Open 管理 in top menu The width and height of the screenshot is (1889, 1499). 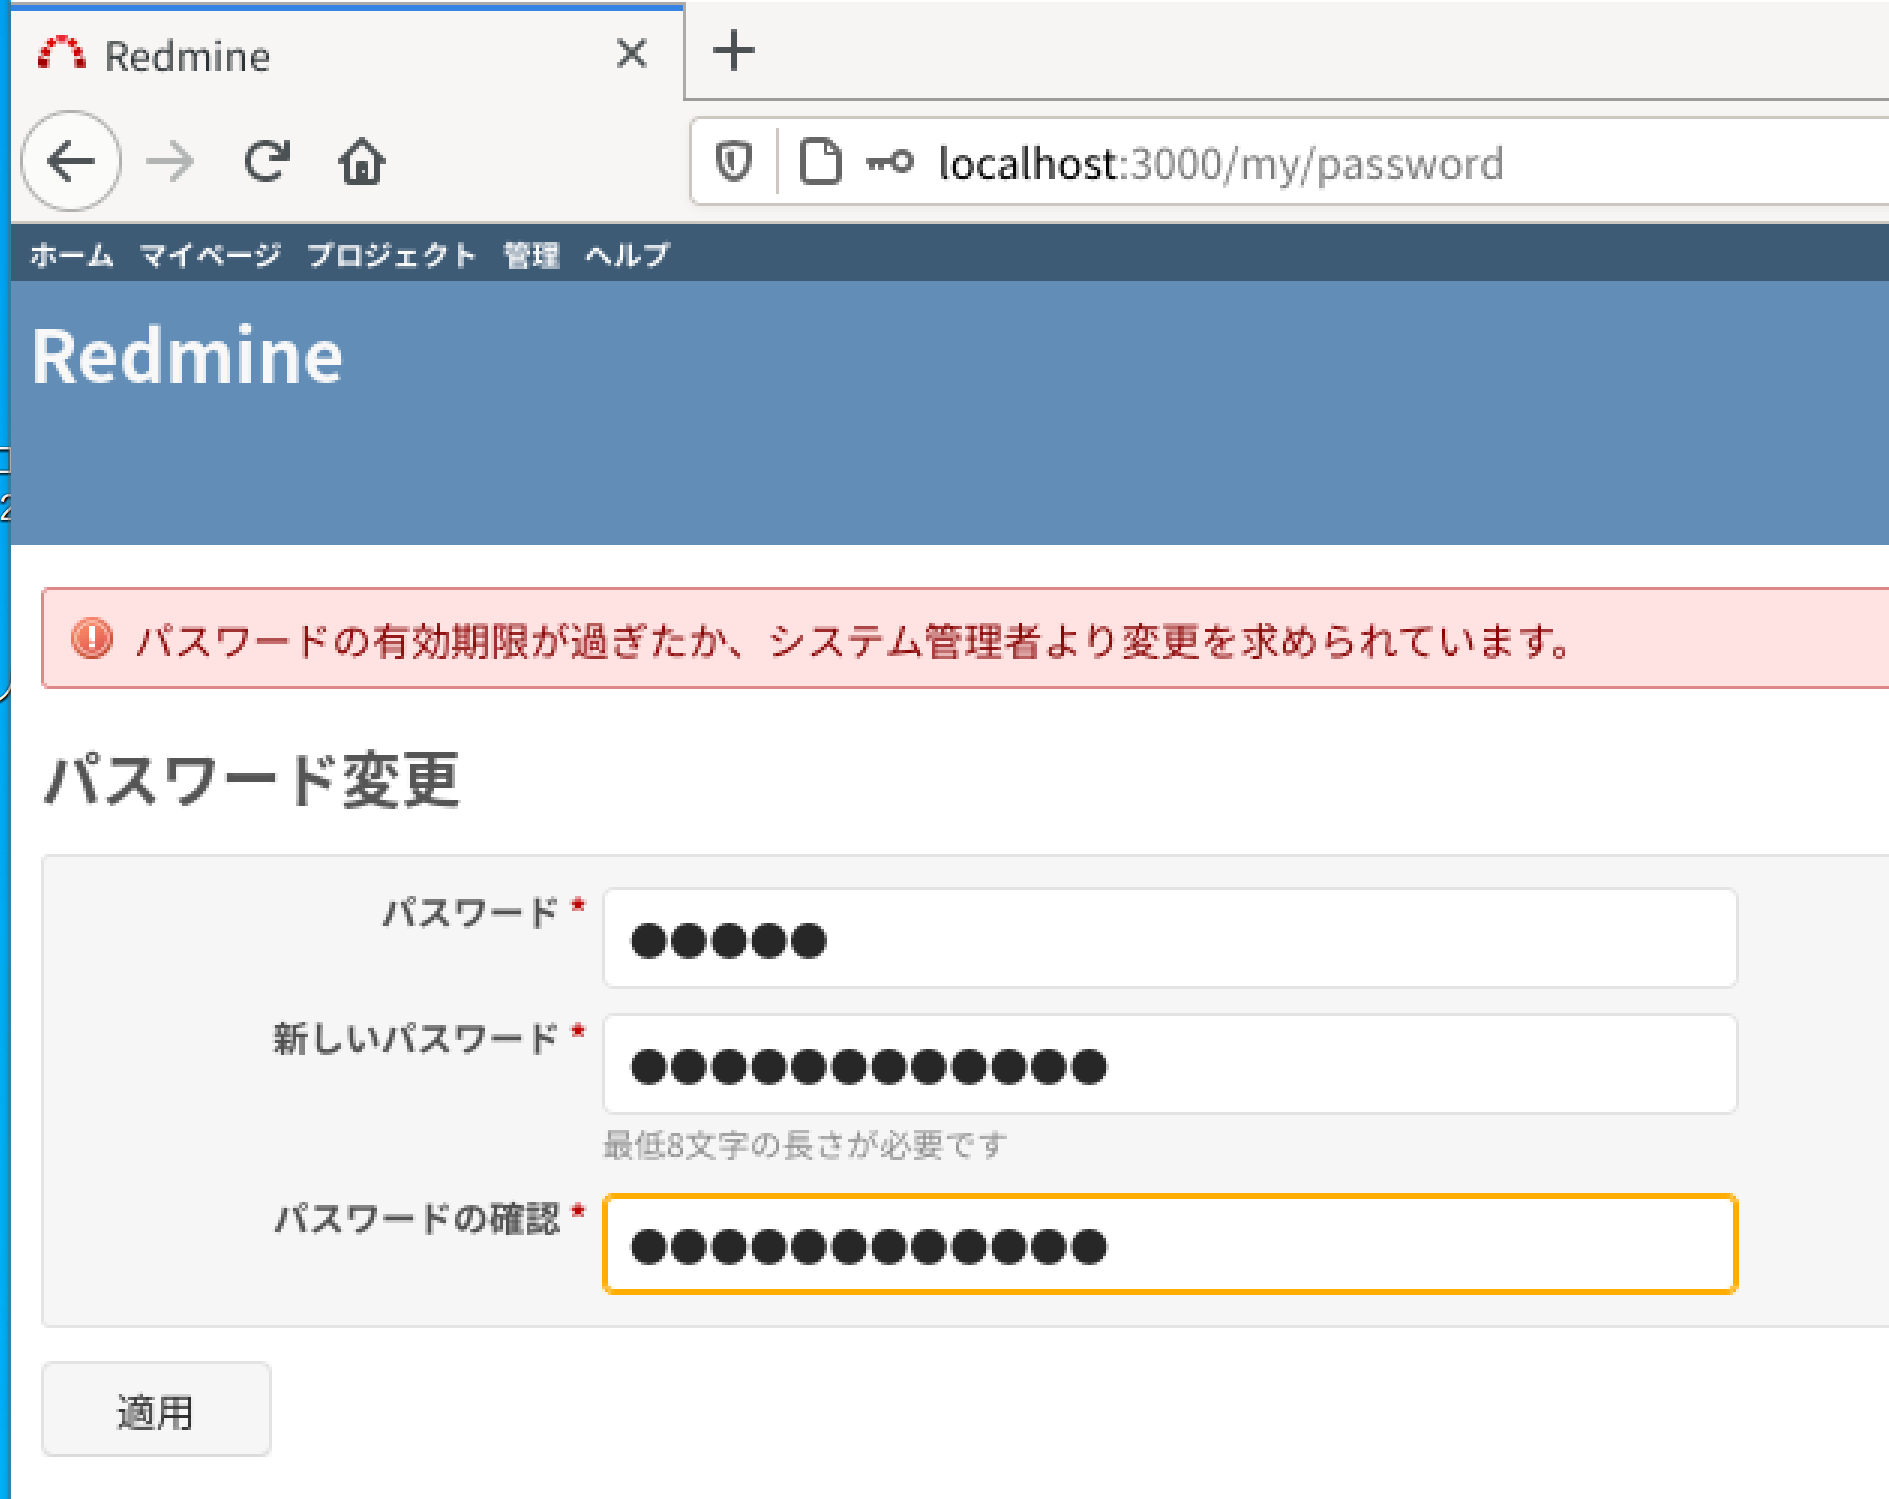tap(531, 255)
